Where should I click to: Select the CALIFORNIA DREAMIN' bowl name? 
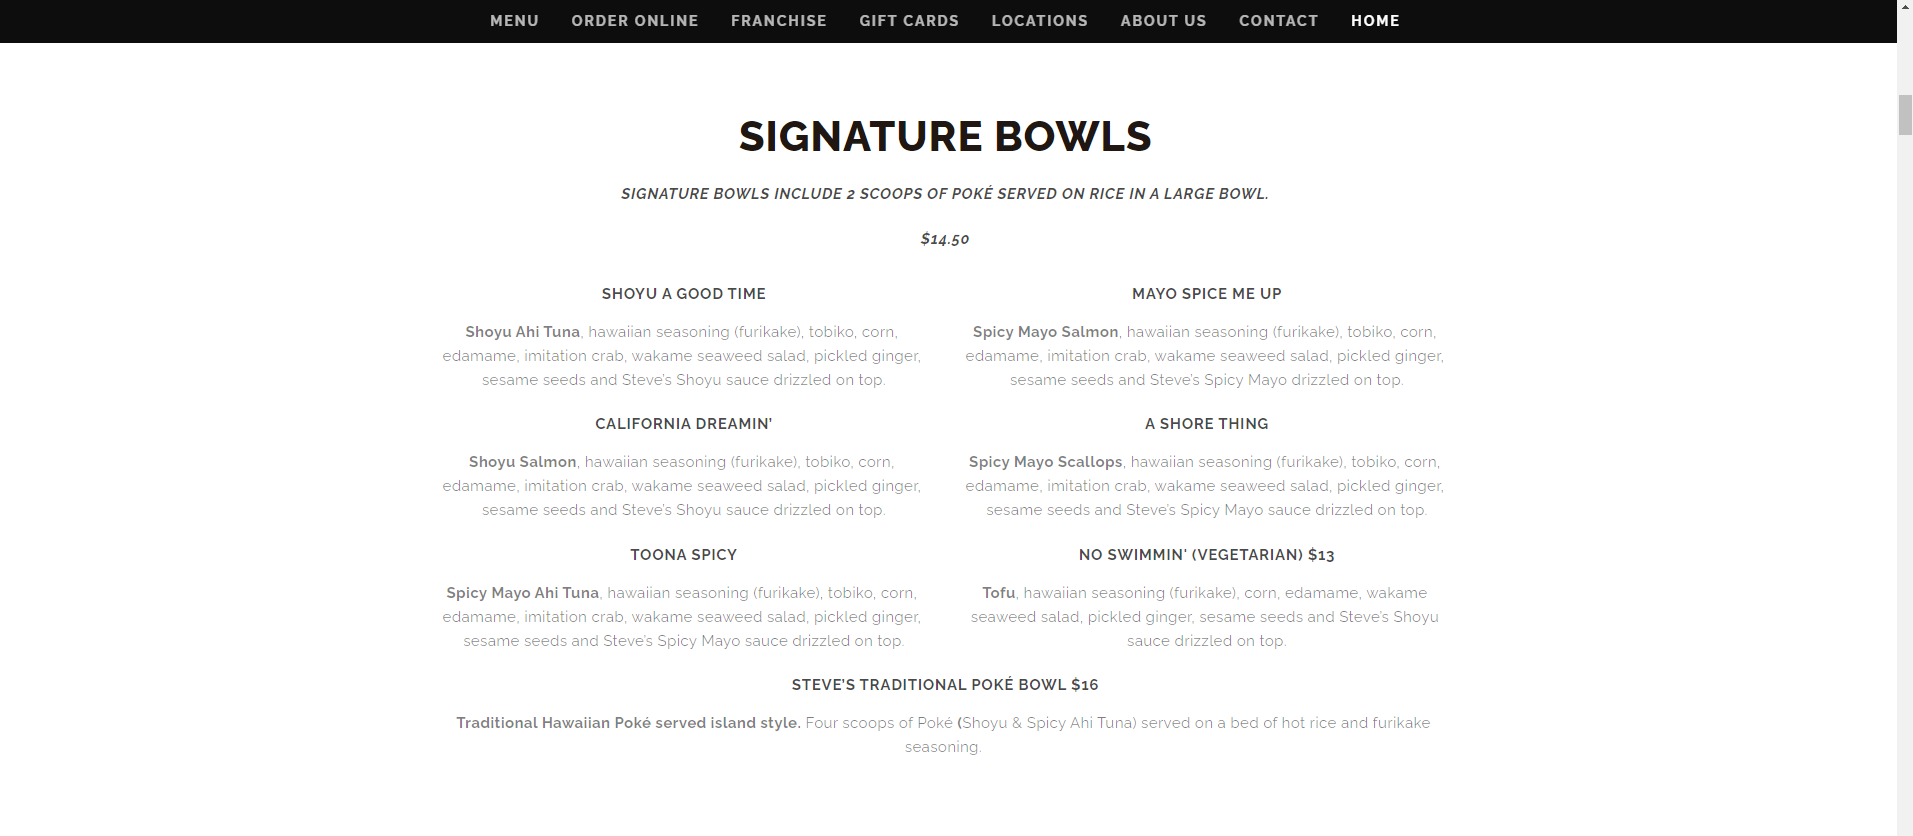(x=683, y=423)
